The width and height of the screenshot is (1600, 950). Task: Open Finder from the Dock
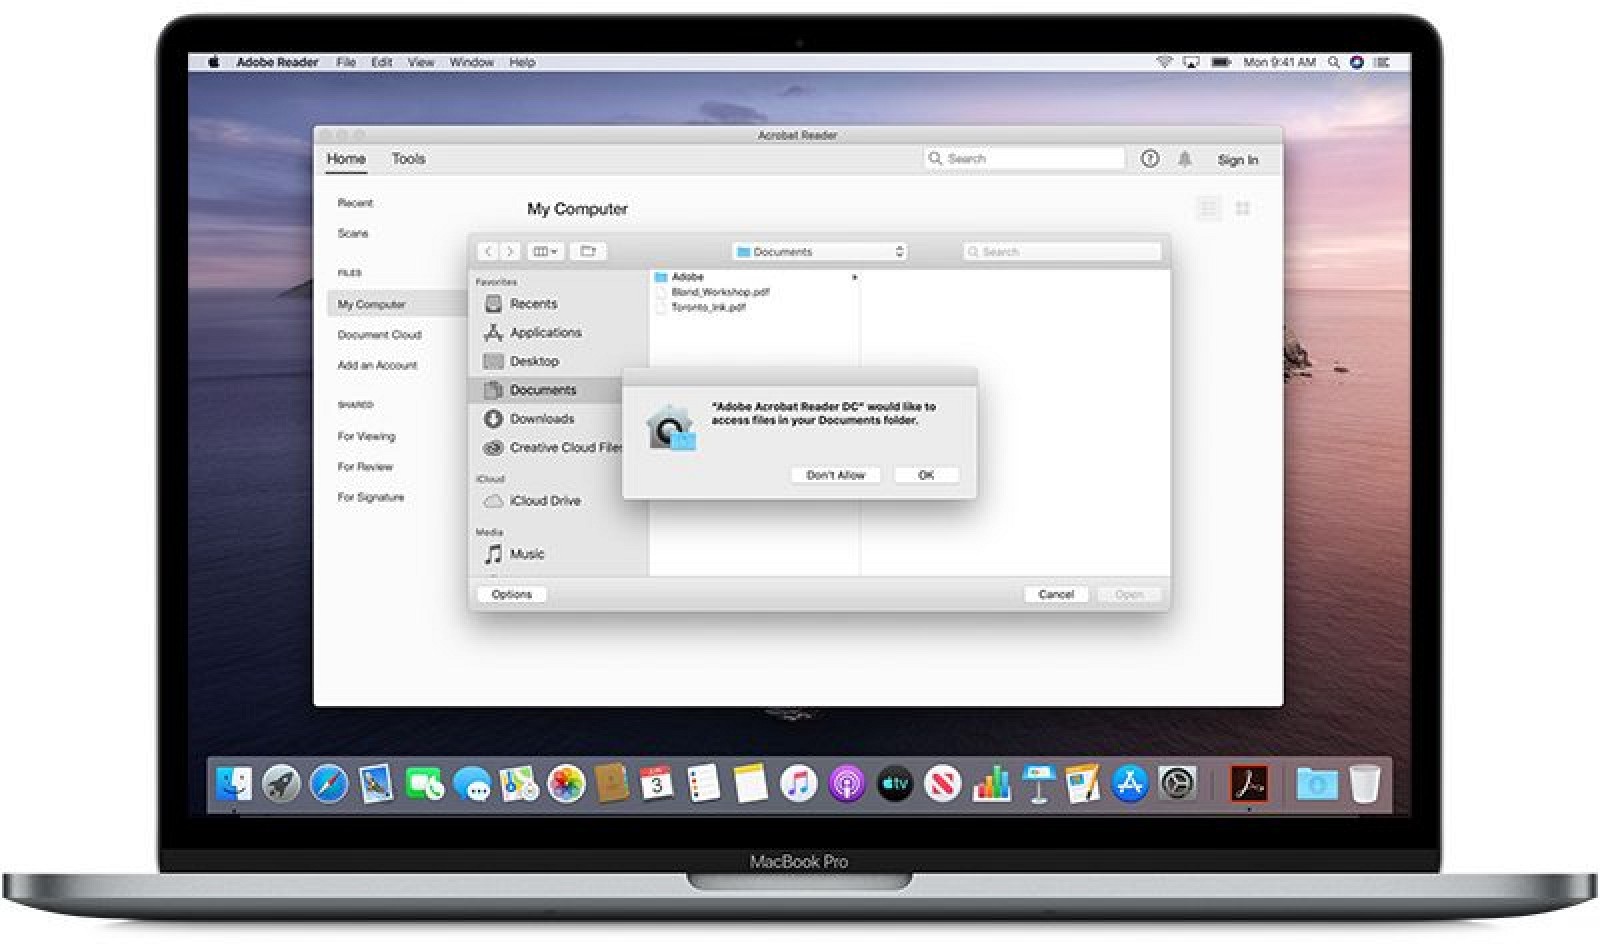click(x=234, y=784)
